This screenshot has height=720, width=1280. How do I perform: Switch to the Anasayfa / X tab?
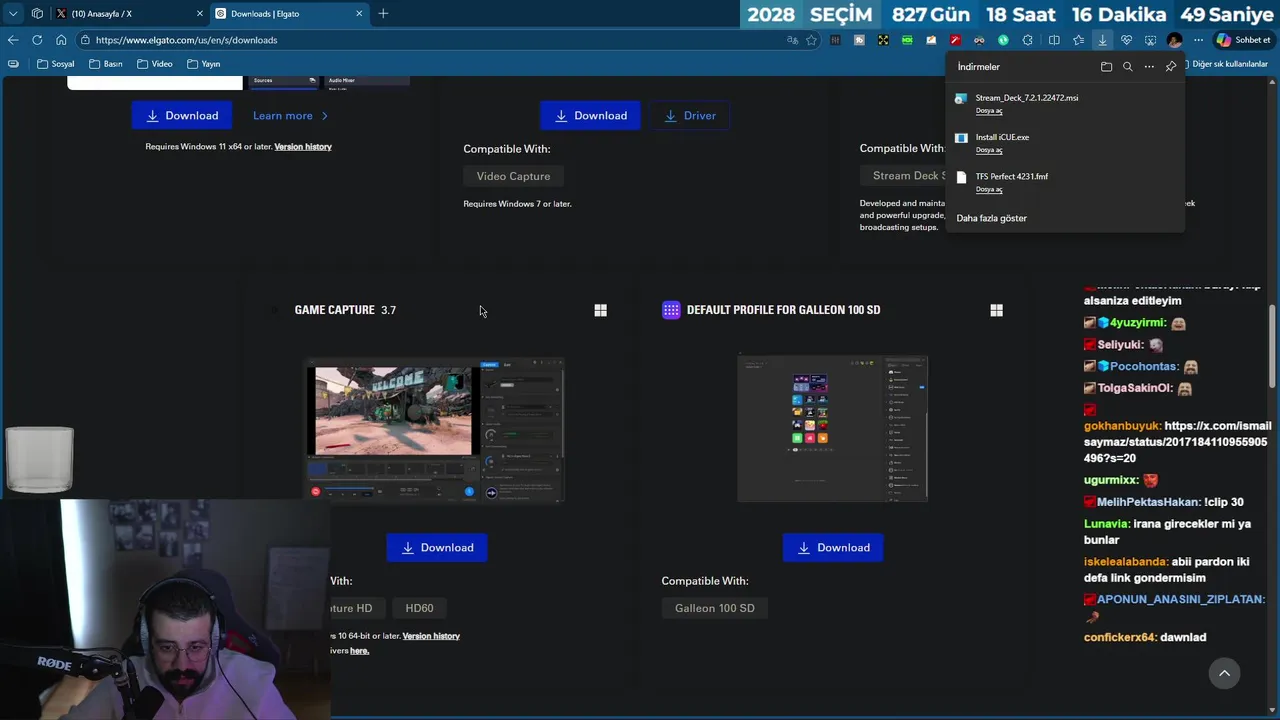point(128,14)
